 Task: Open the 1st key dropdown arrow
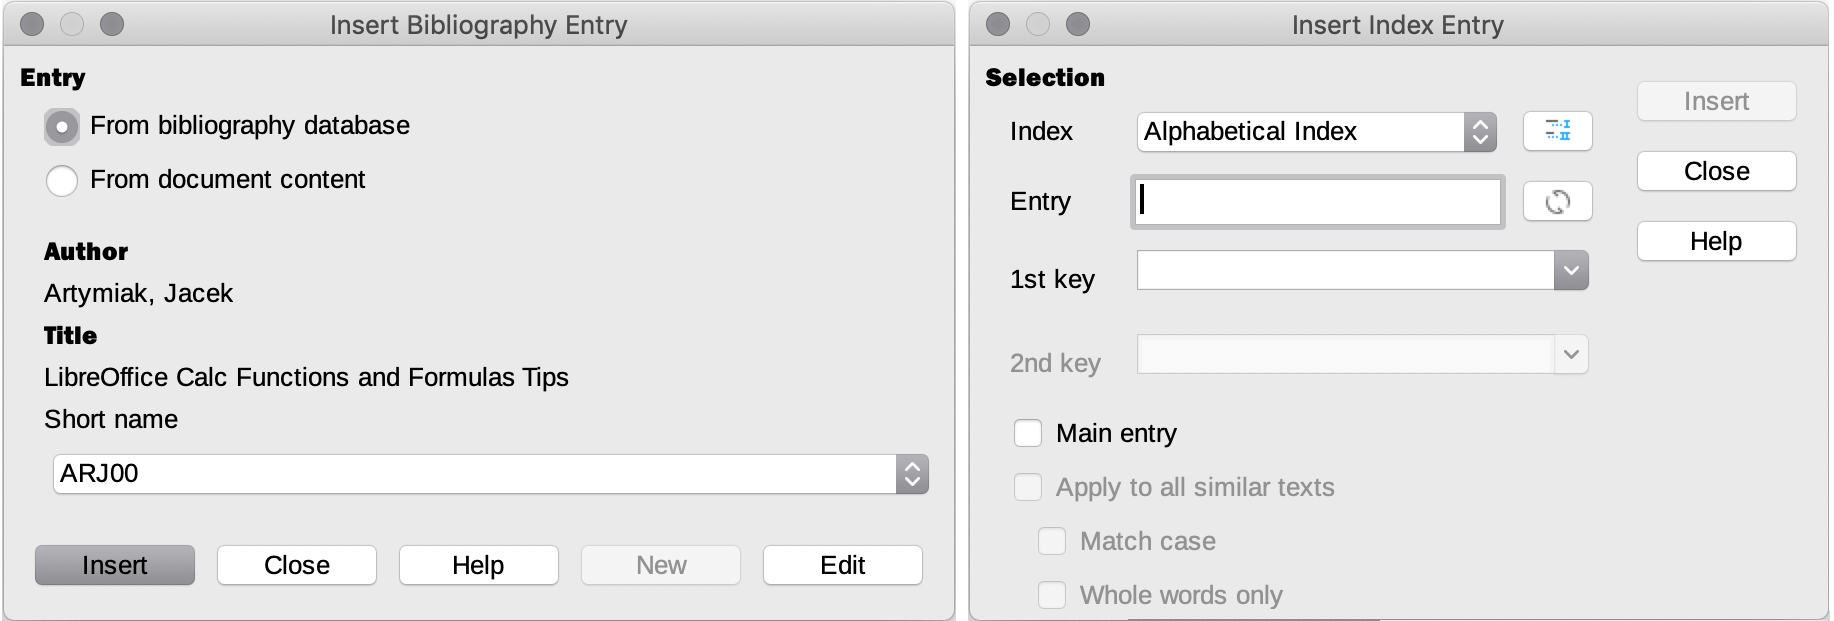tap(1570, 271)
